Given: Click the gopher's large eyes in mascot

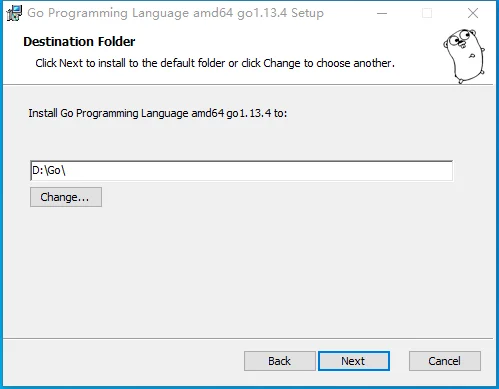Looking at the screenshot, I should pos(459,38).
